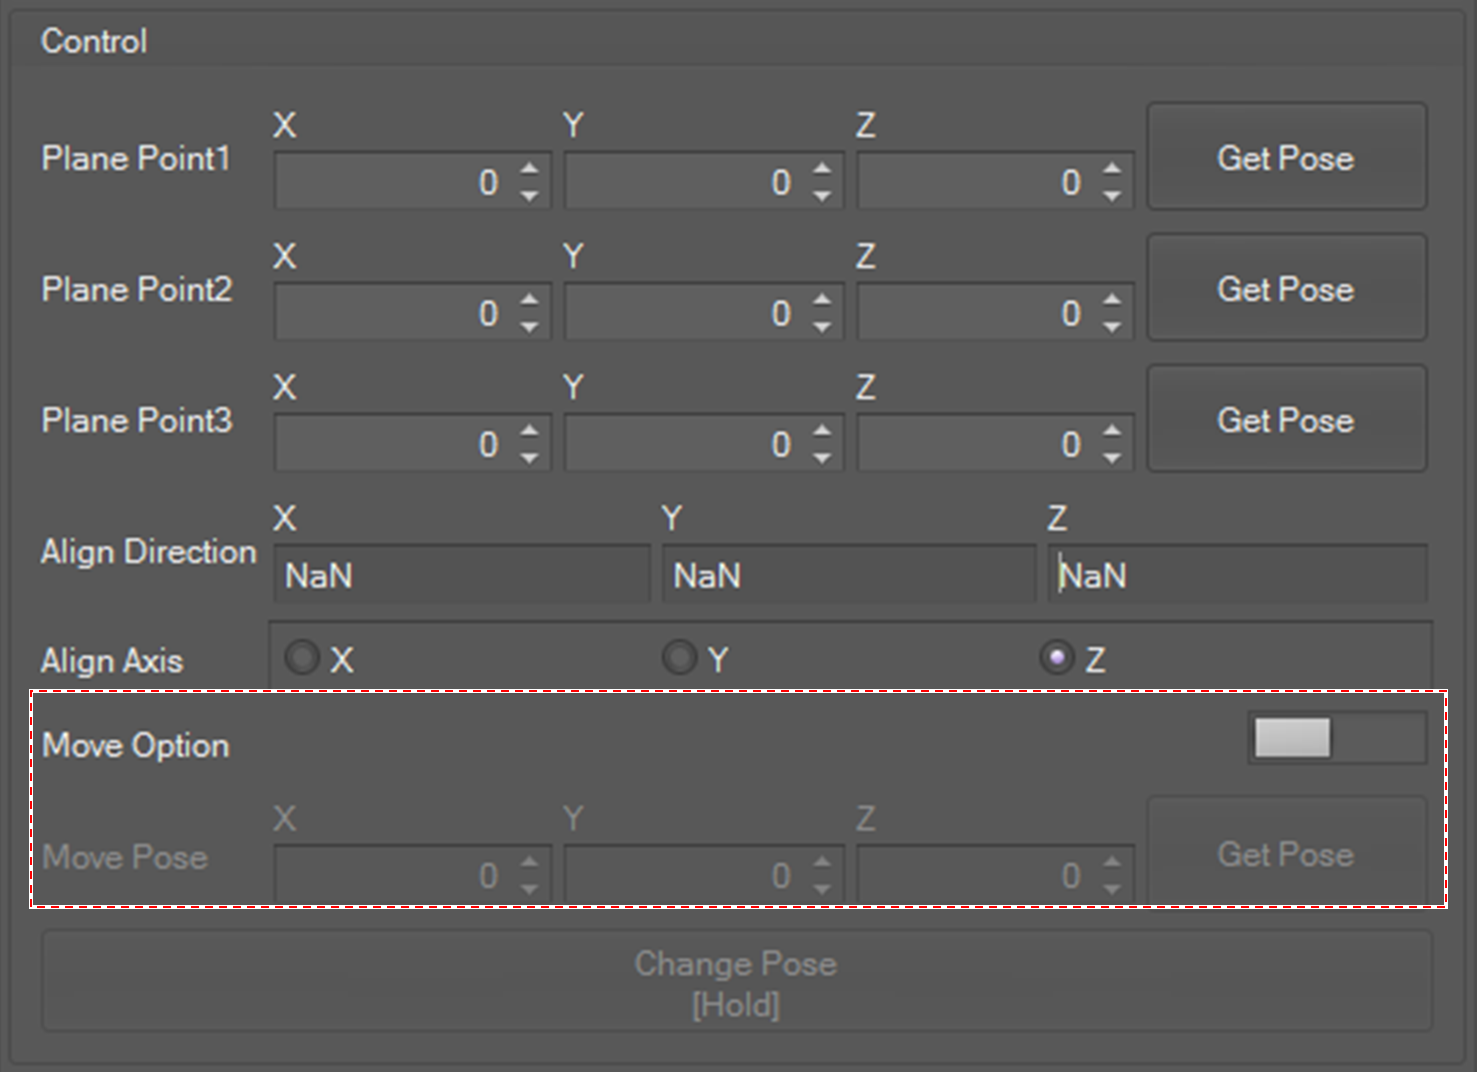
Task: Click Get Pose button for Plane Point1
Action: pos(1286,157)
